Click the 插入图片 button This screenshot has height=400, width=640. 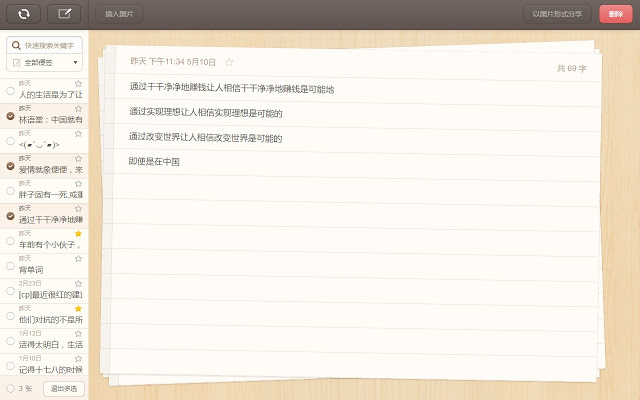point(119,14)
